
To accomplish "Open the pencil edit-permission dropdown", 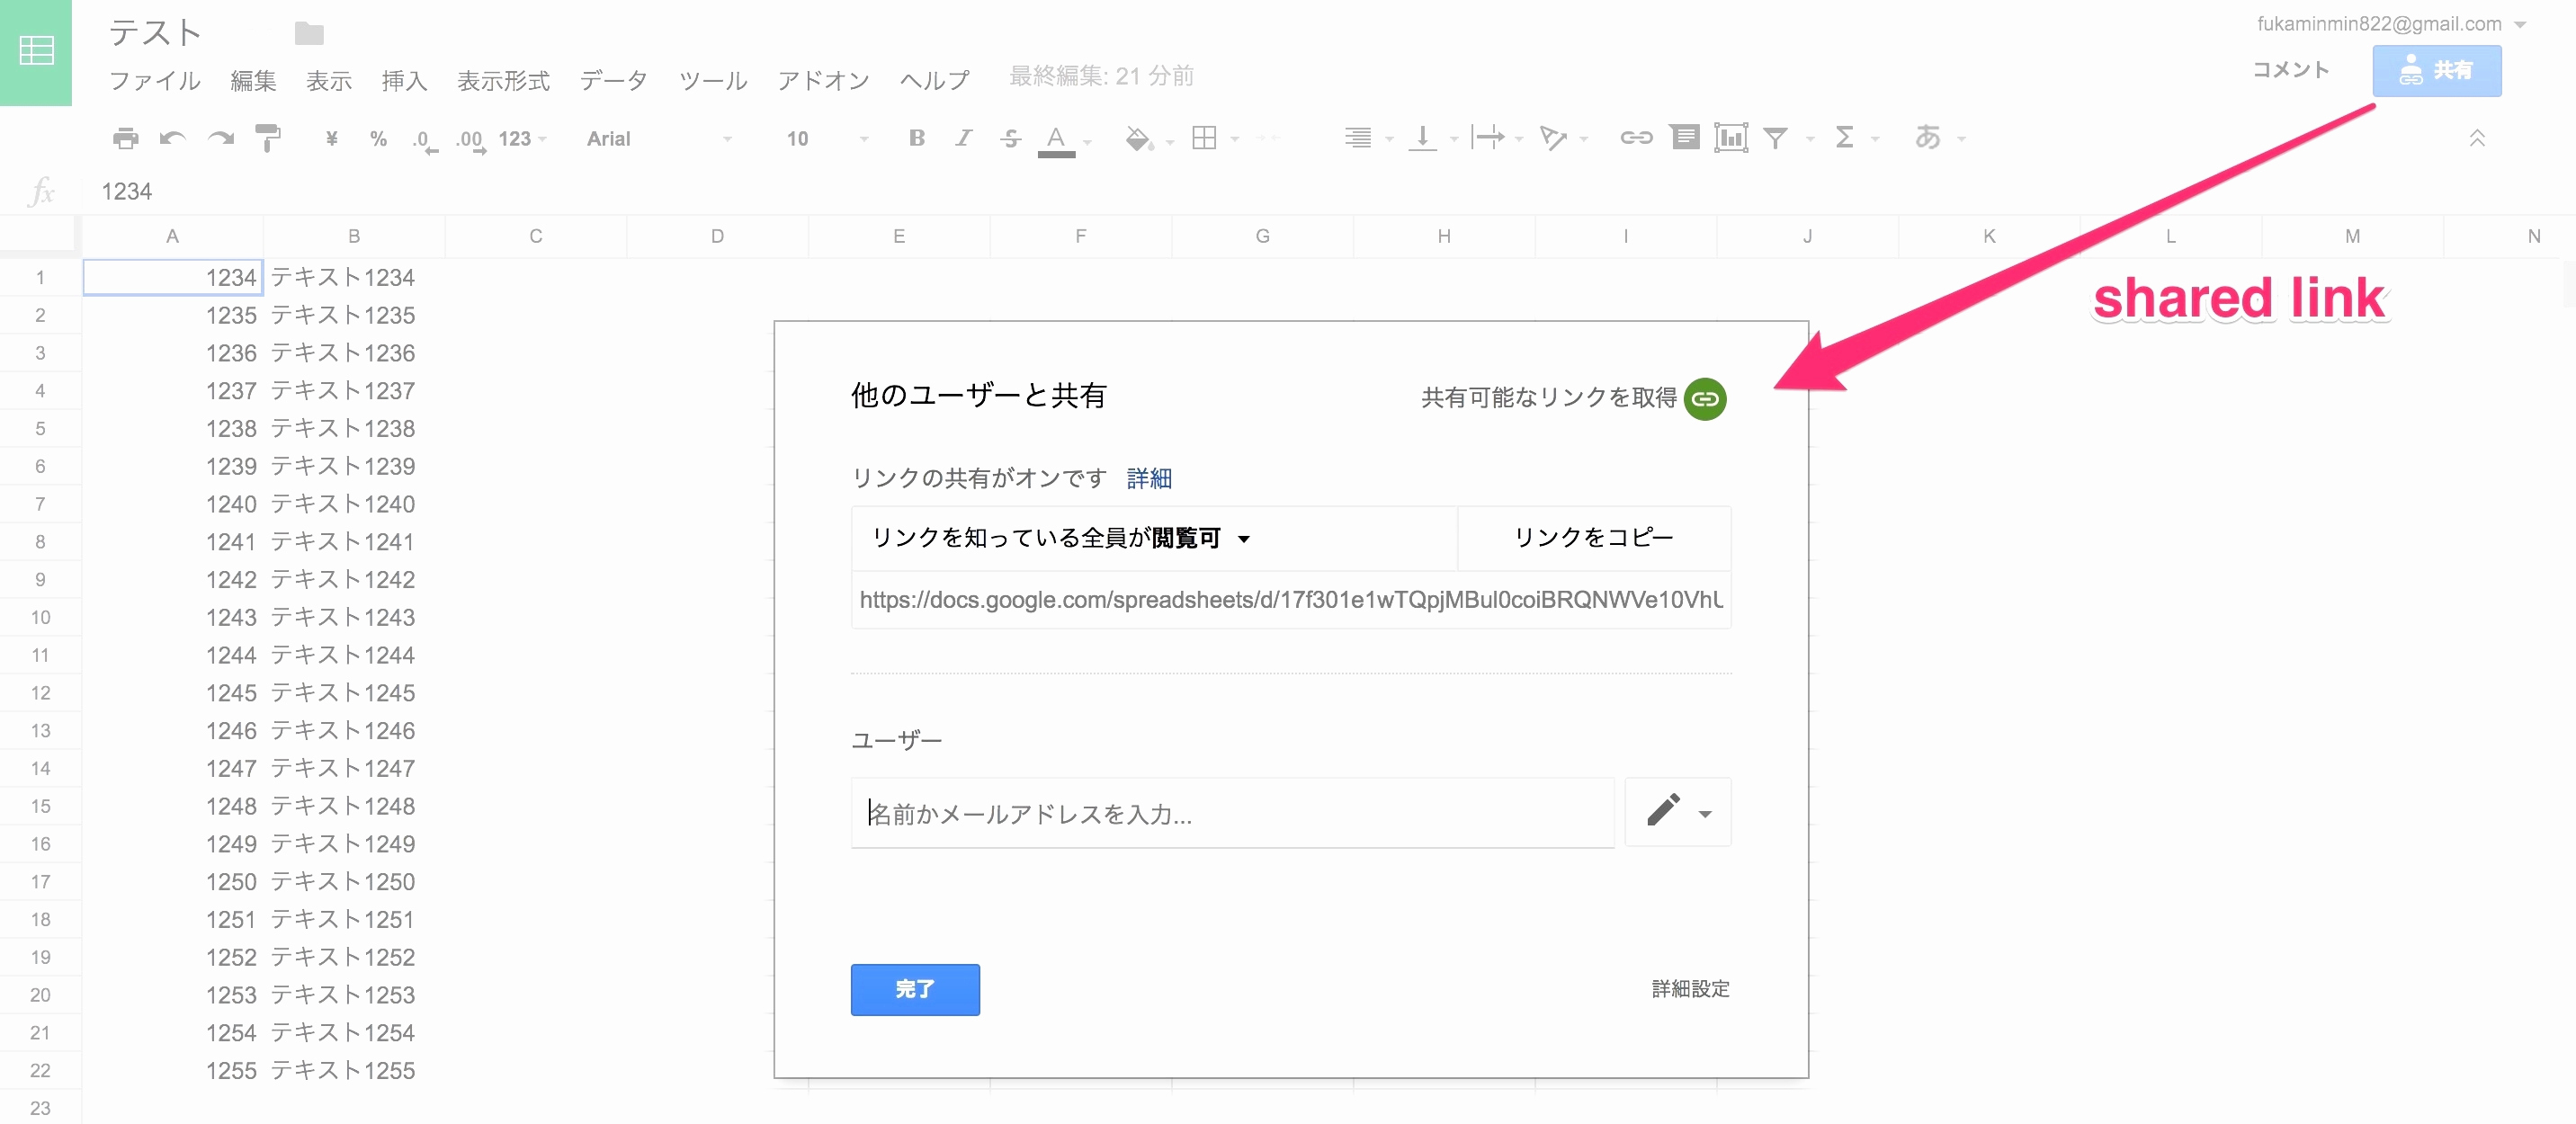I will point(1678,812).
